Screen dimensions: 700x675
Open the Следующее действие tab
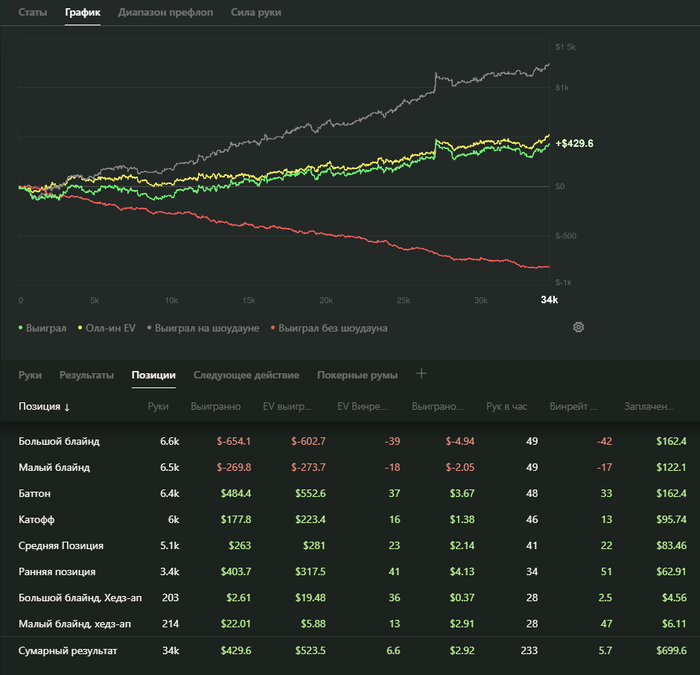(246, 375)
